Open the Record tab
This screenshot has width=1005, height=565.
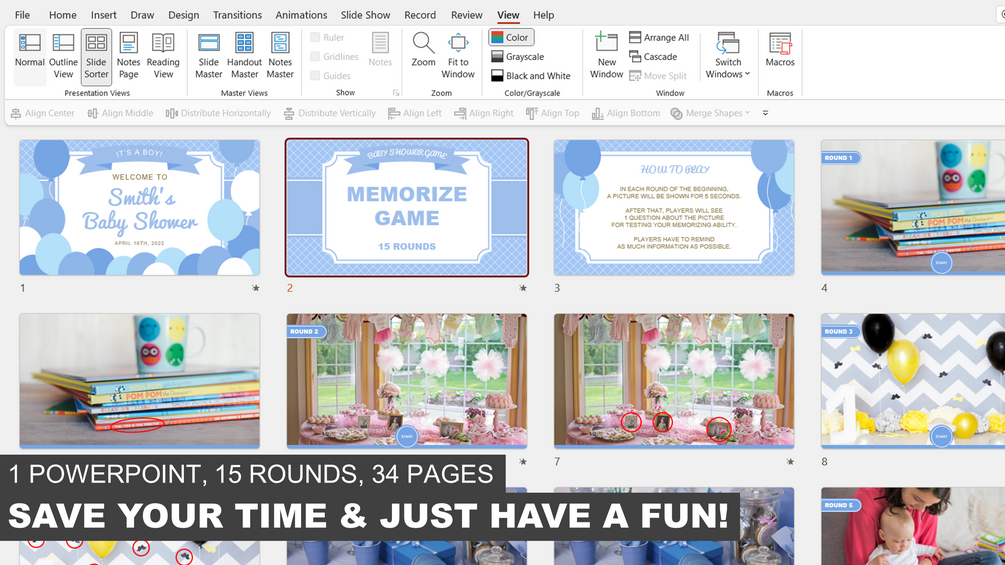(x=420, y=15)
